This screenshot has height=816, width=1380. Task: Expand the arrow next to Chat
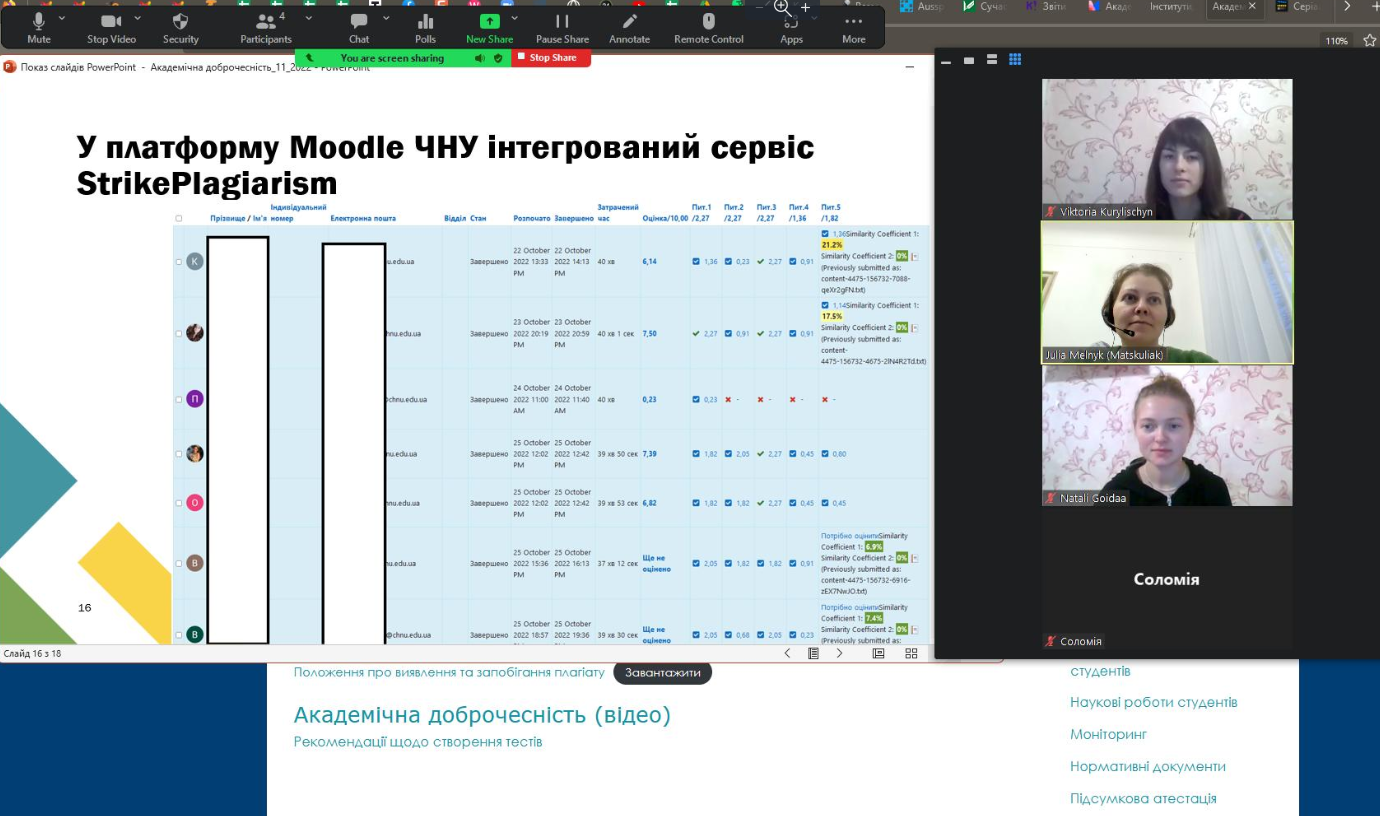pyautogui.click(x=386, y=18)
